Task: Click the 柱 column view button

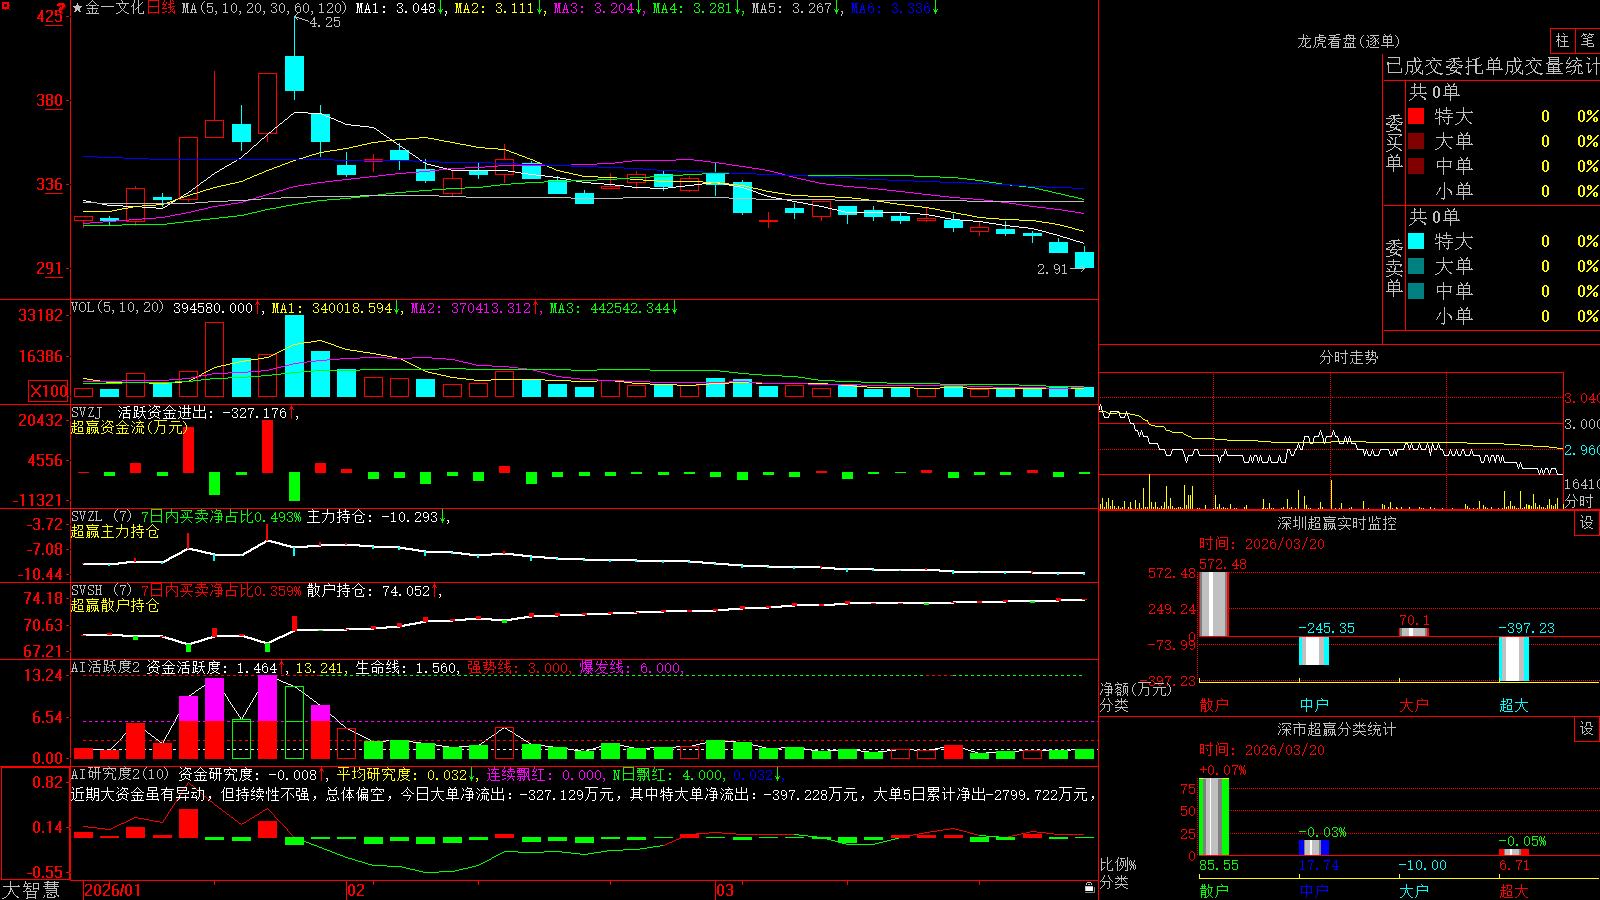Action: (x=1562, y=41)
